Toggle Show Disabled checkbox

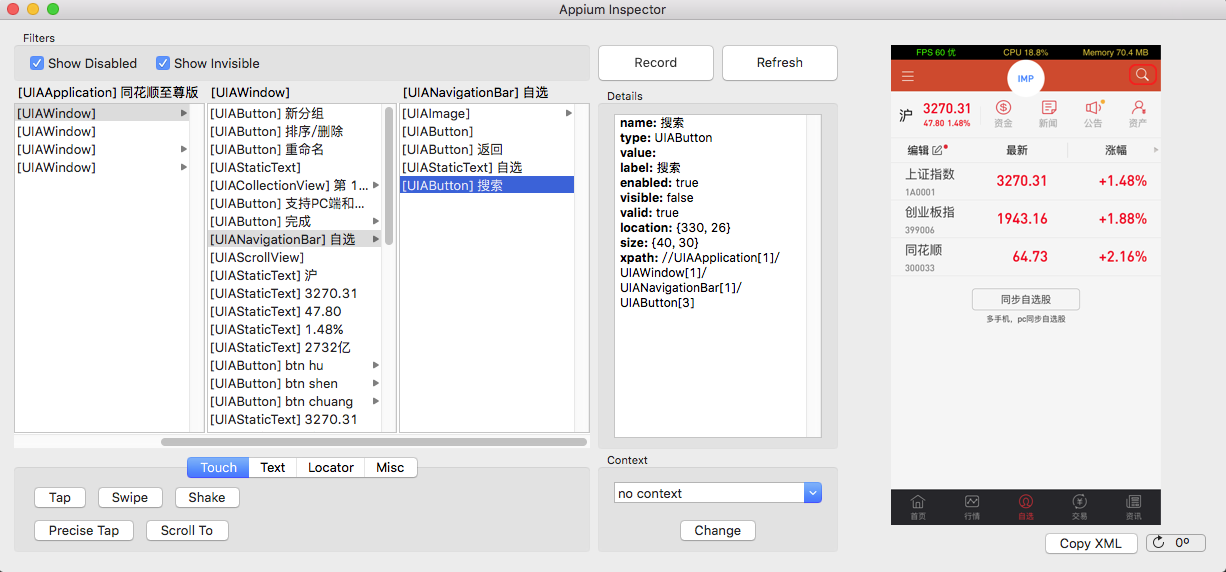pyautogui.click(x=37, y=63)
